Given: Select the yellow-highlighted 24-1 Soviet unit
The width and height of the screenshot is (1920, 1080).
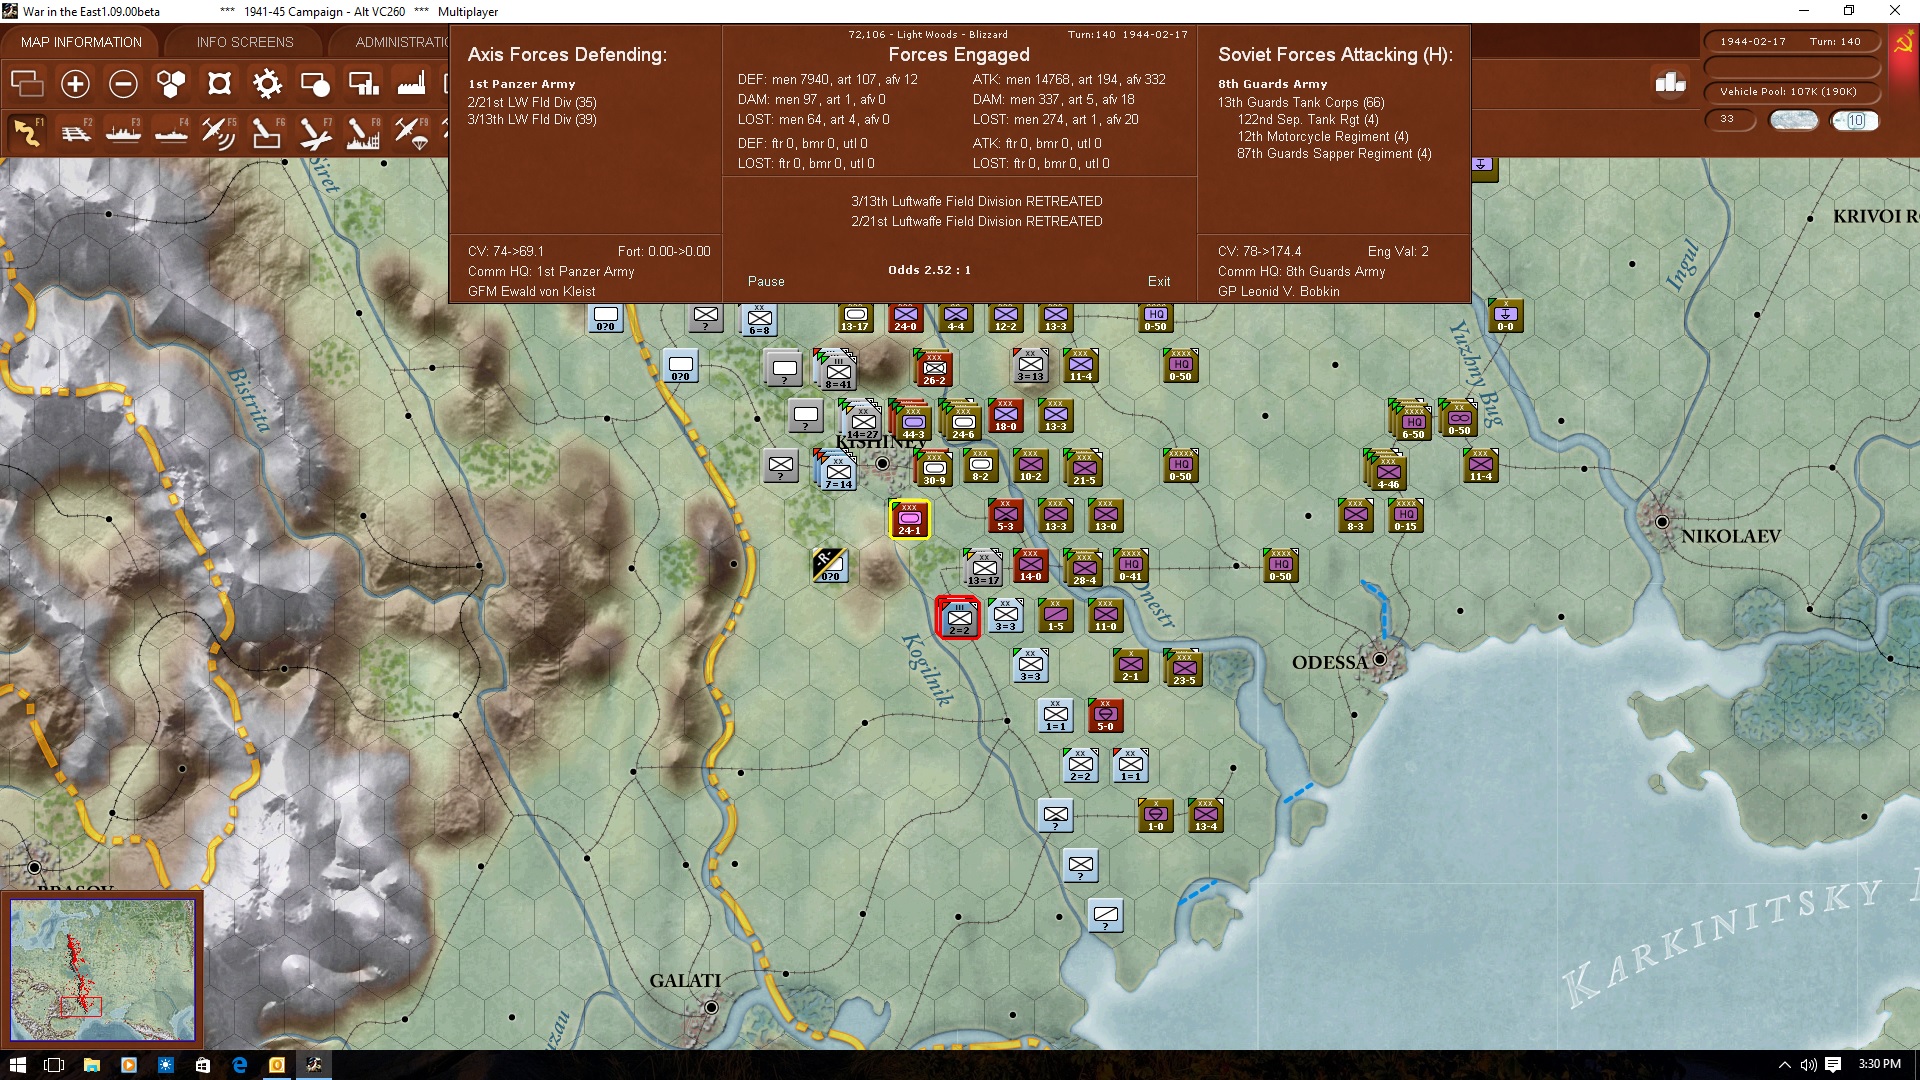Looking at the screenshot, I should point(909,520).
